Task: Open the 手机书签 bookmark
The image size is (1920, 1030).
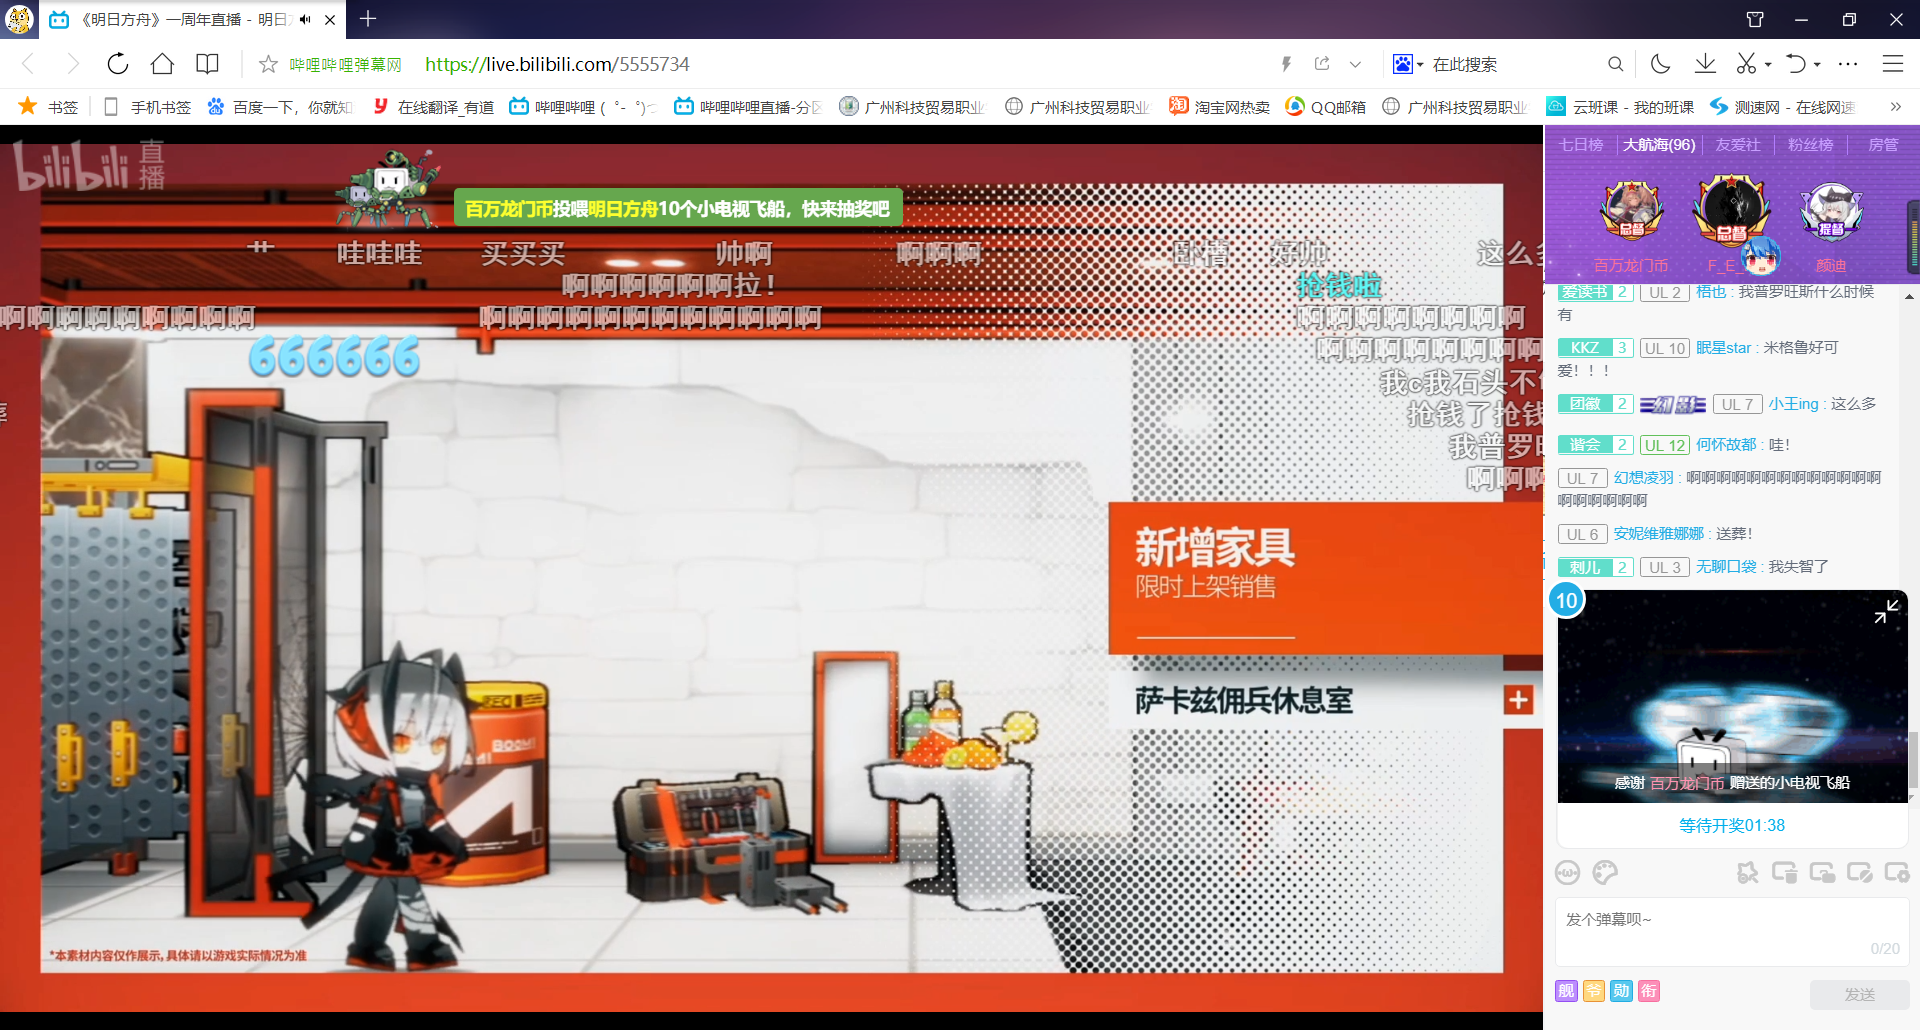Action: pyautogui.click(x=147, y=106)
